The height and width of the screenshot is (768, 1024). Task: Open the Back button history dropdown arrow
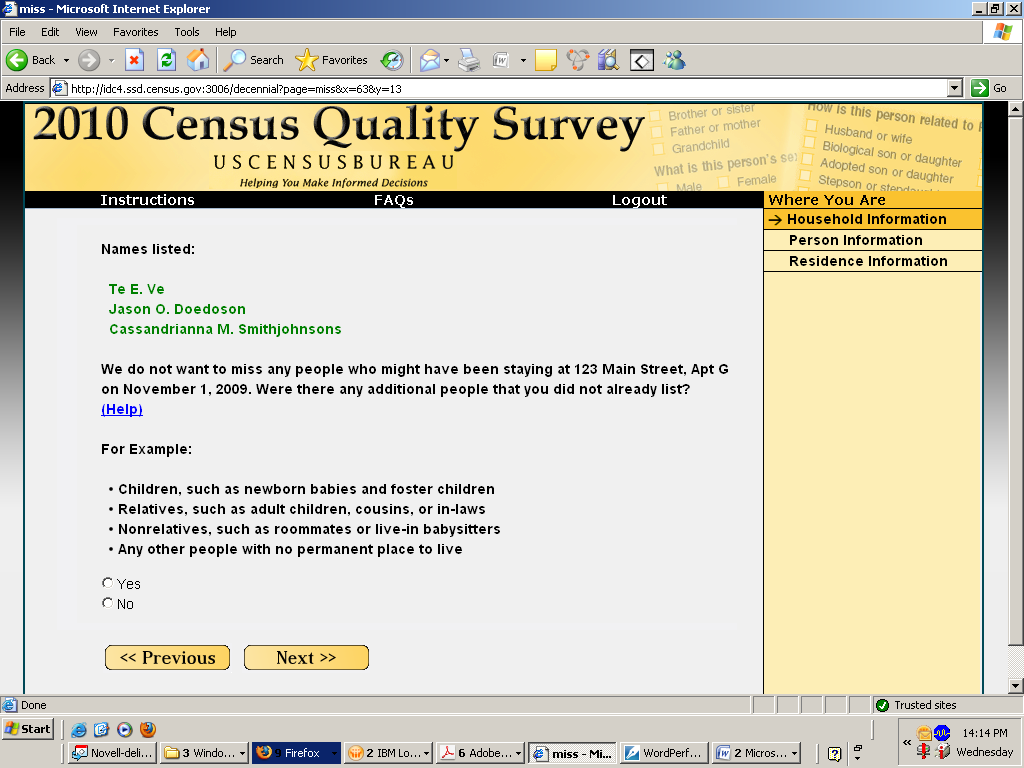tap(66, 60)
